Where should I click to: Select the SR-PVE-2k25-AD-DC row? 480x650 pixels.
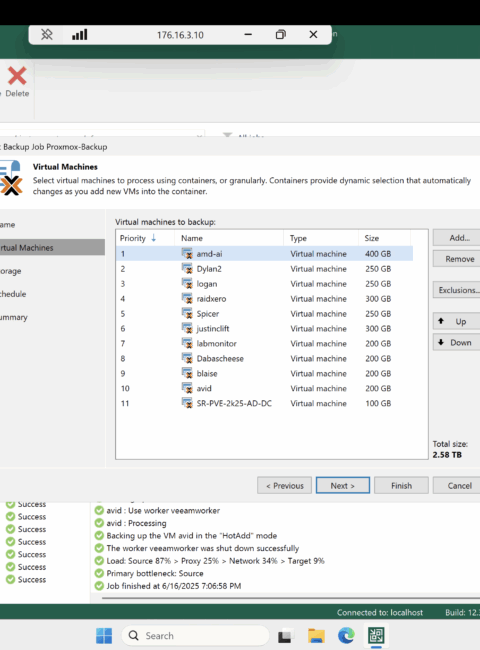[264, 403]
